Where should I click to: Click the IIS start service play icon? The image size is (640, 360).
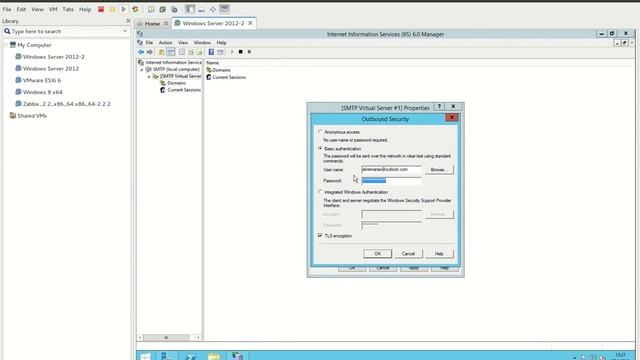[x=232, y=52]
